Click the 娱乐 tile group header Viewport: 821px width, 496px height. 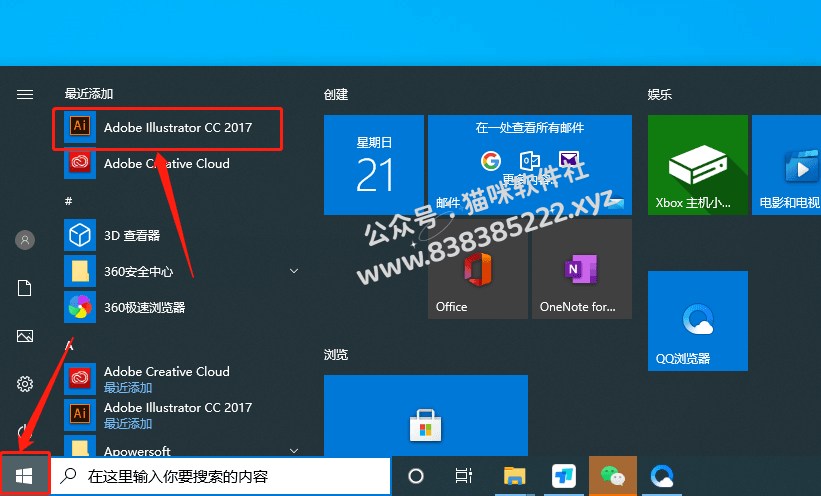pos(660,94)
